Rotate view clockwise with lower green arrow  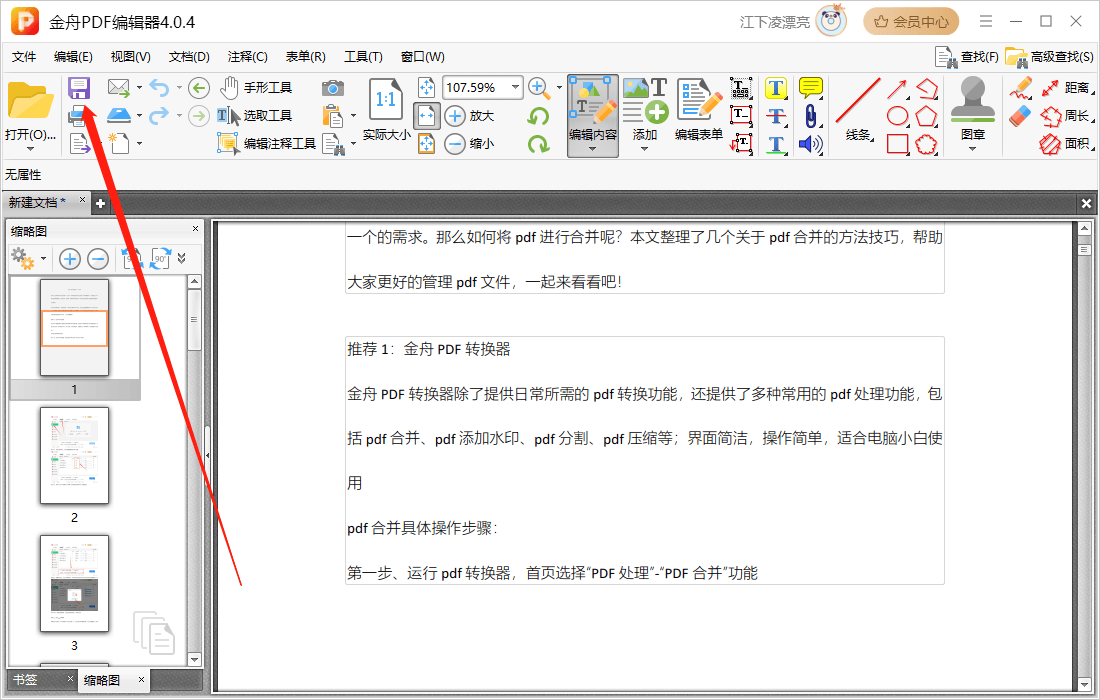(538, 144)
